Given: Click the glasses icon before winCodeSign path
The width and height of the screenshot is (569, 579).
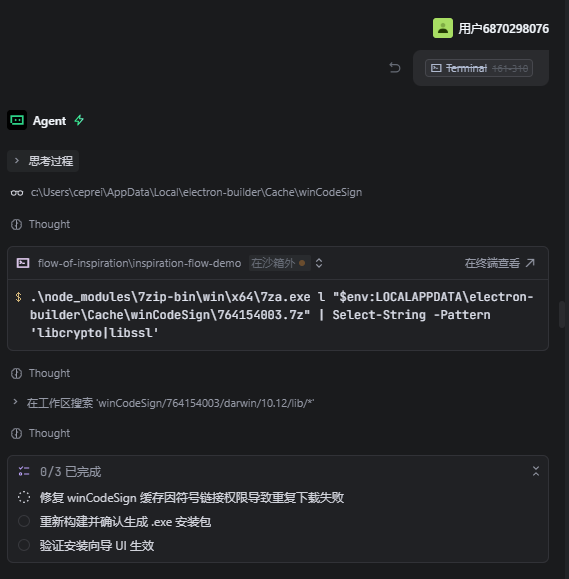Looking at the screenshot, I should pos(17,193).
